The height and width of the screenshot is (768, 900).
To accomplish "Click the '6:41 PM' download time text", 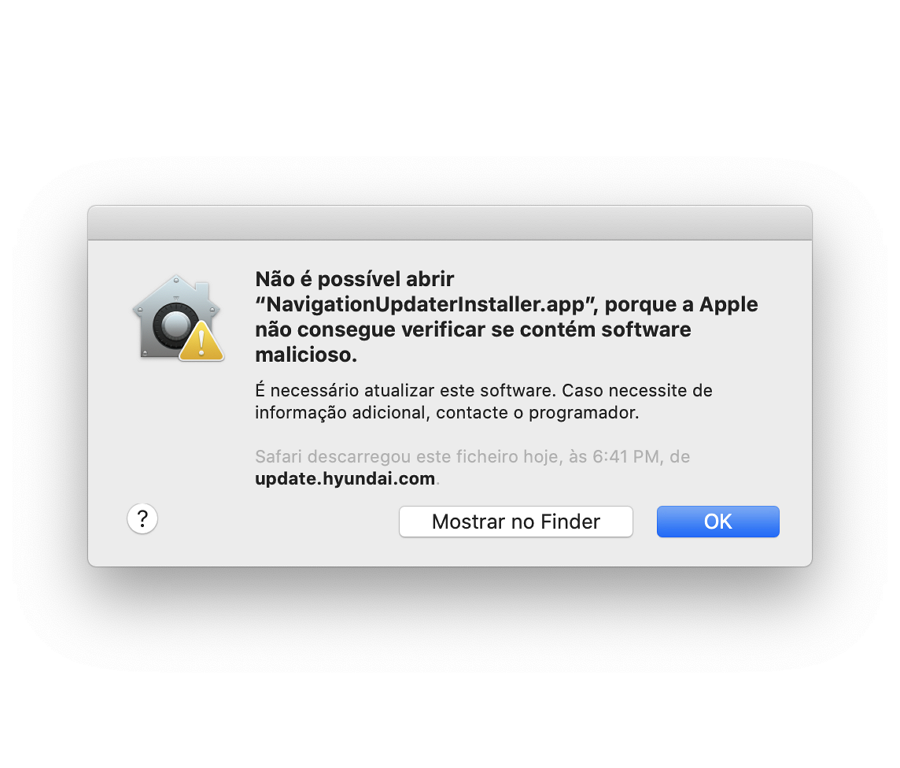I will (627, 456).
